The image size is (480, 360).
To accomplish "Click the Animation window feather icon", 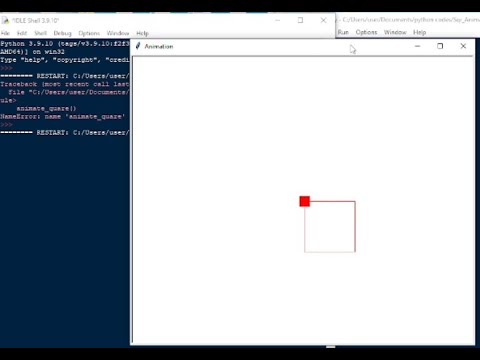I will [138, 46].
